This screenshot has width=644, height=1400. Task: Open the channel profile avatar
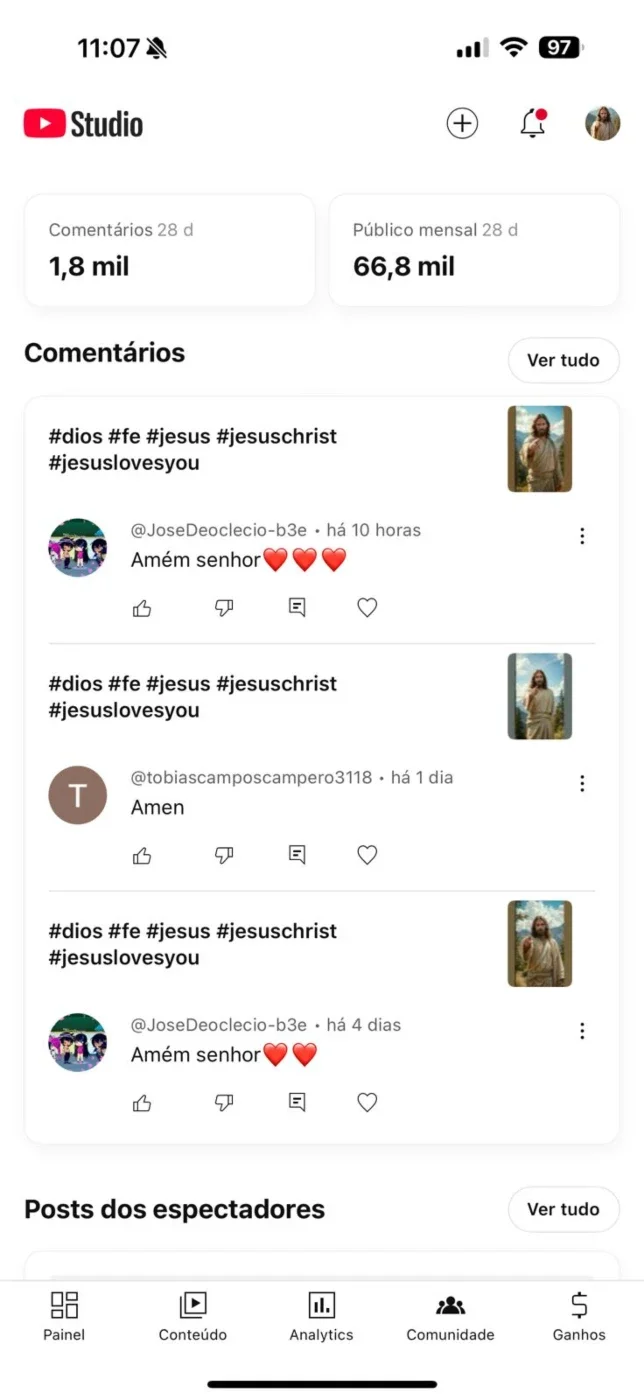tap(602, 124)
